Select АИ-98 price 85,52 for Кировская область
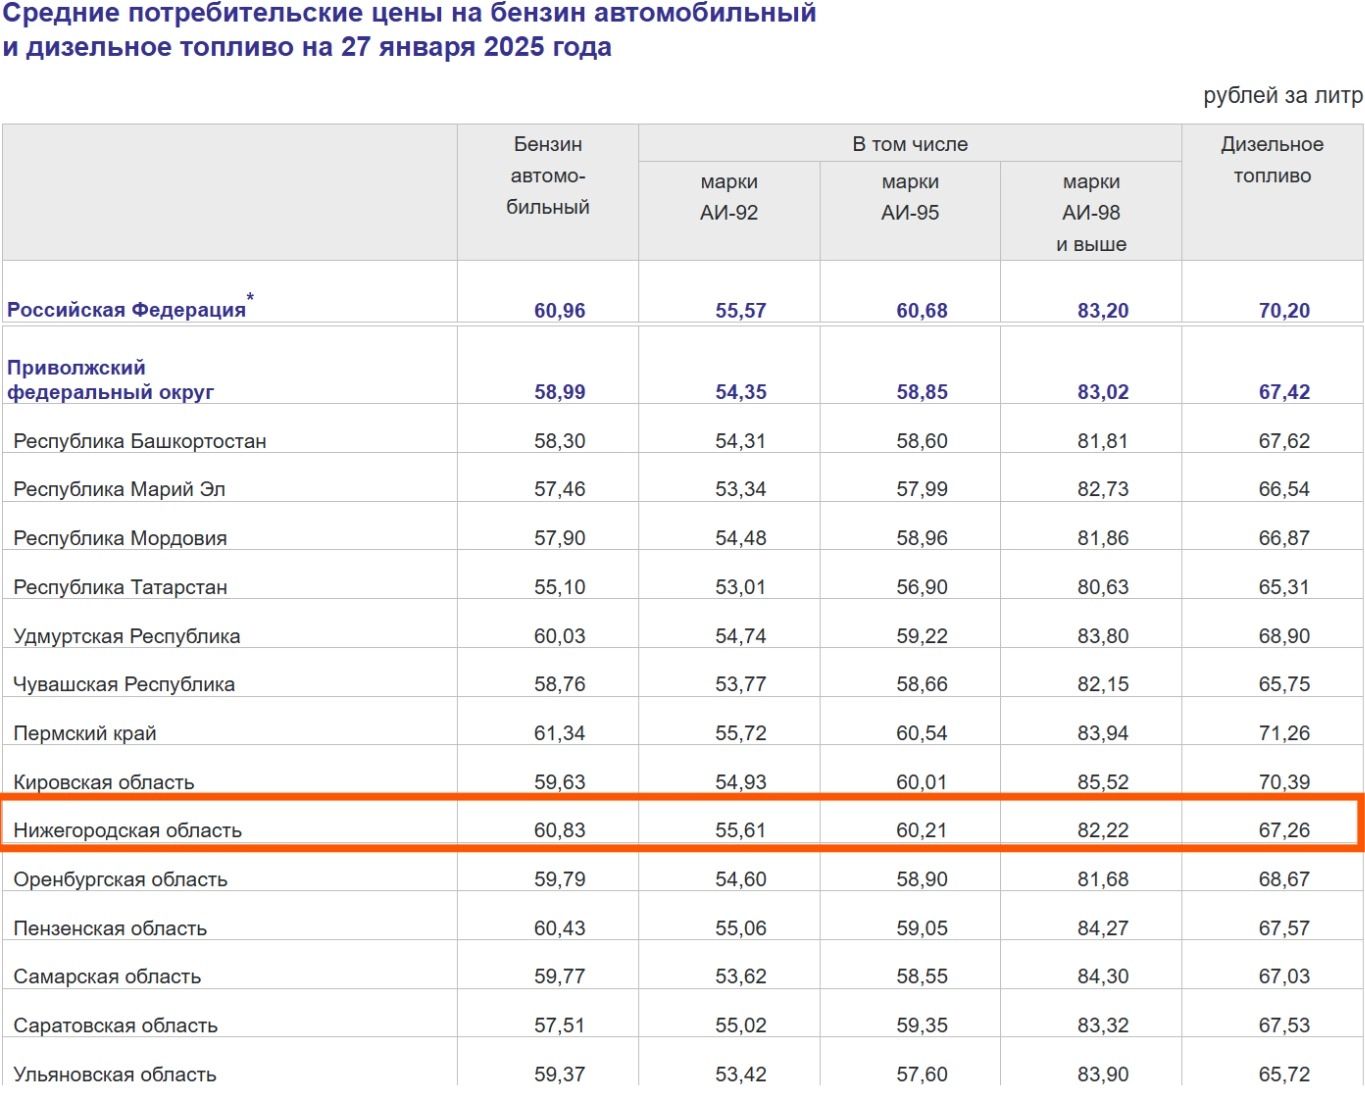The image size is (1365, 1108). [1103, 782]
